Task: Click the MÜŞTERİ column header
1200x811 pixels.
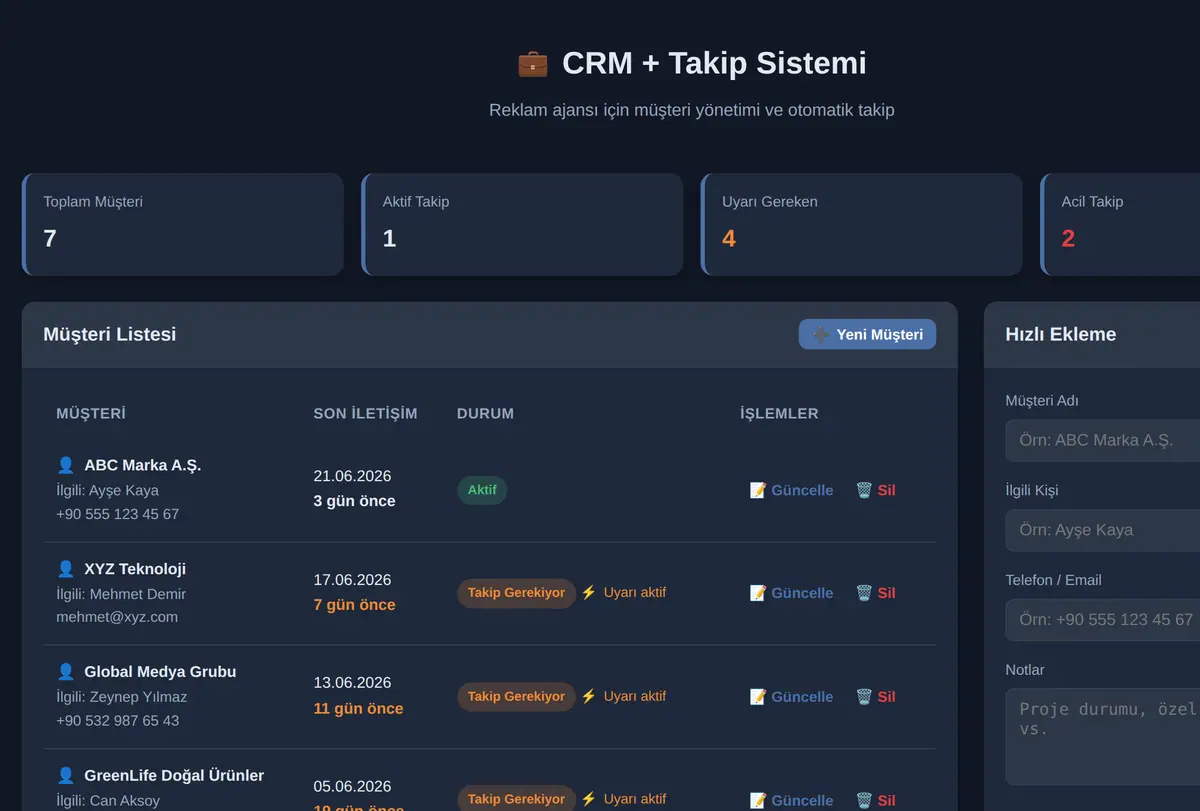Action: pyautogui.click(x=91, y=414)
